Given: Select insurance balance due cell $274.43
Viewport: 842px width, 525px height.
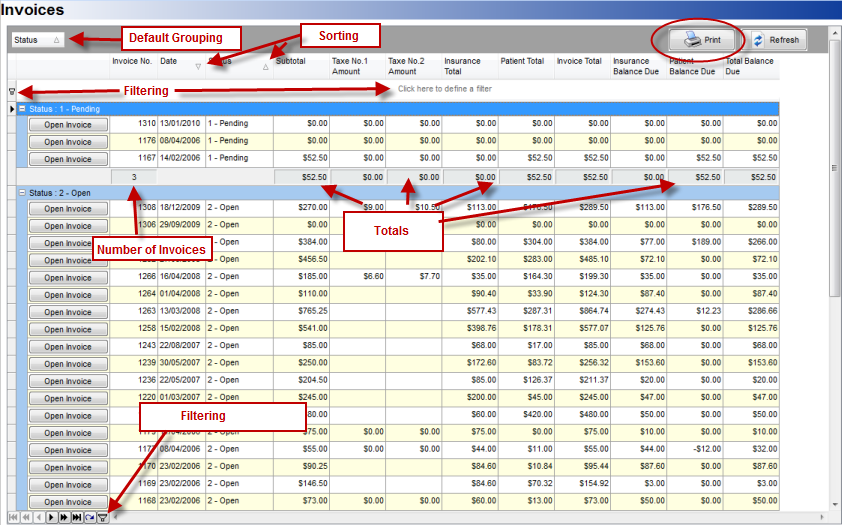Looking at the screenshot, I should click(639, 311).
